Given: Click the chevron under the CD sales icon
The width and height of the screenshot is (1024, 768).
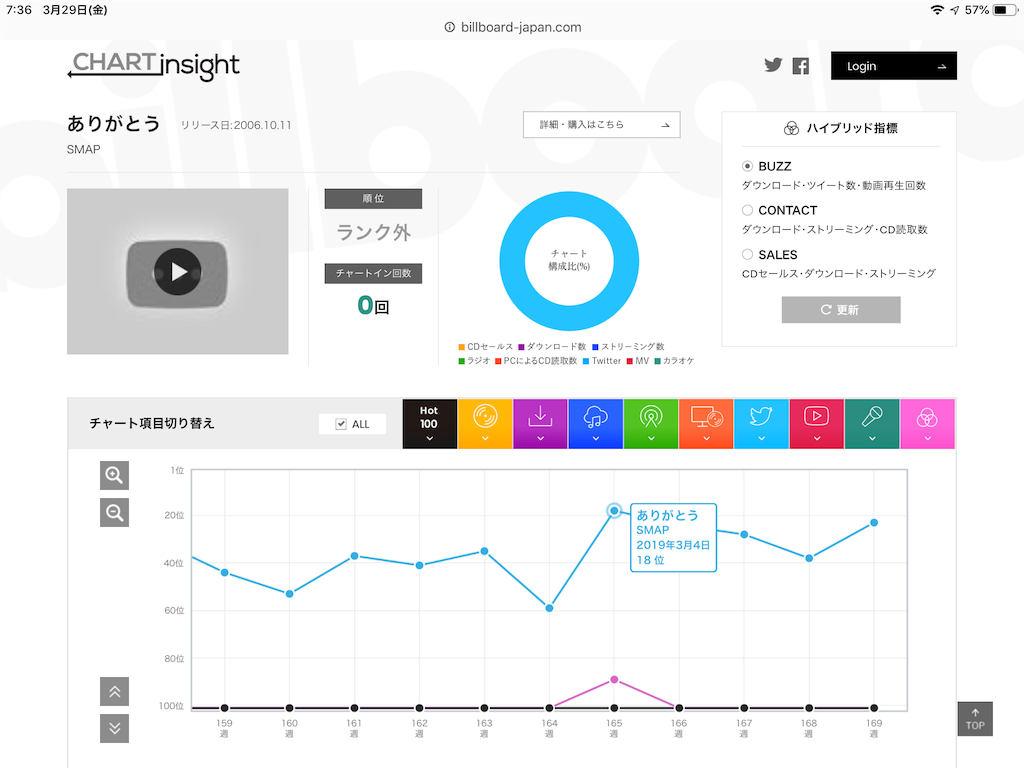Looking at the screenshot, I should [485, 439].
